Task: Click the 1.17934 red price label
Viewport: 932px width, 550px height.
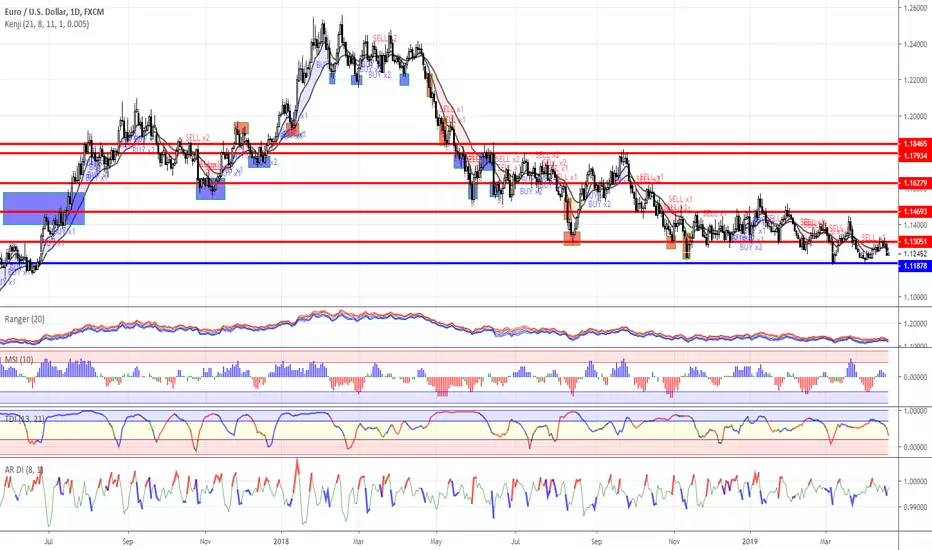Action: click(915, 156)
